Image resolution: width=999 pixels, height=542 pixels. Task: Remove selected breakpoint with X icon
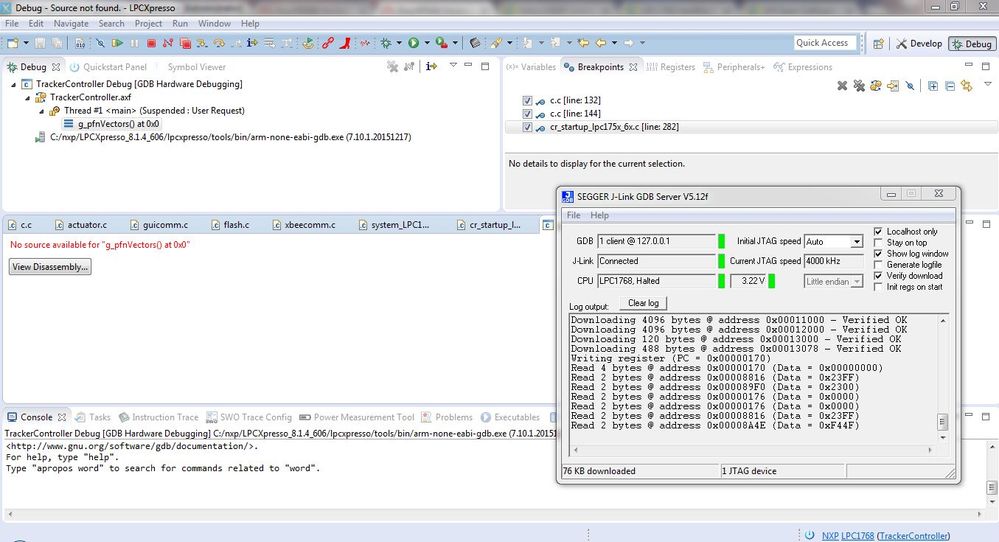(842, 85)
